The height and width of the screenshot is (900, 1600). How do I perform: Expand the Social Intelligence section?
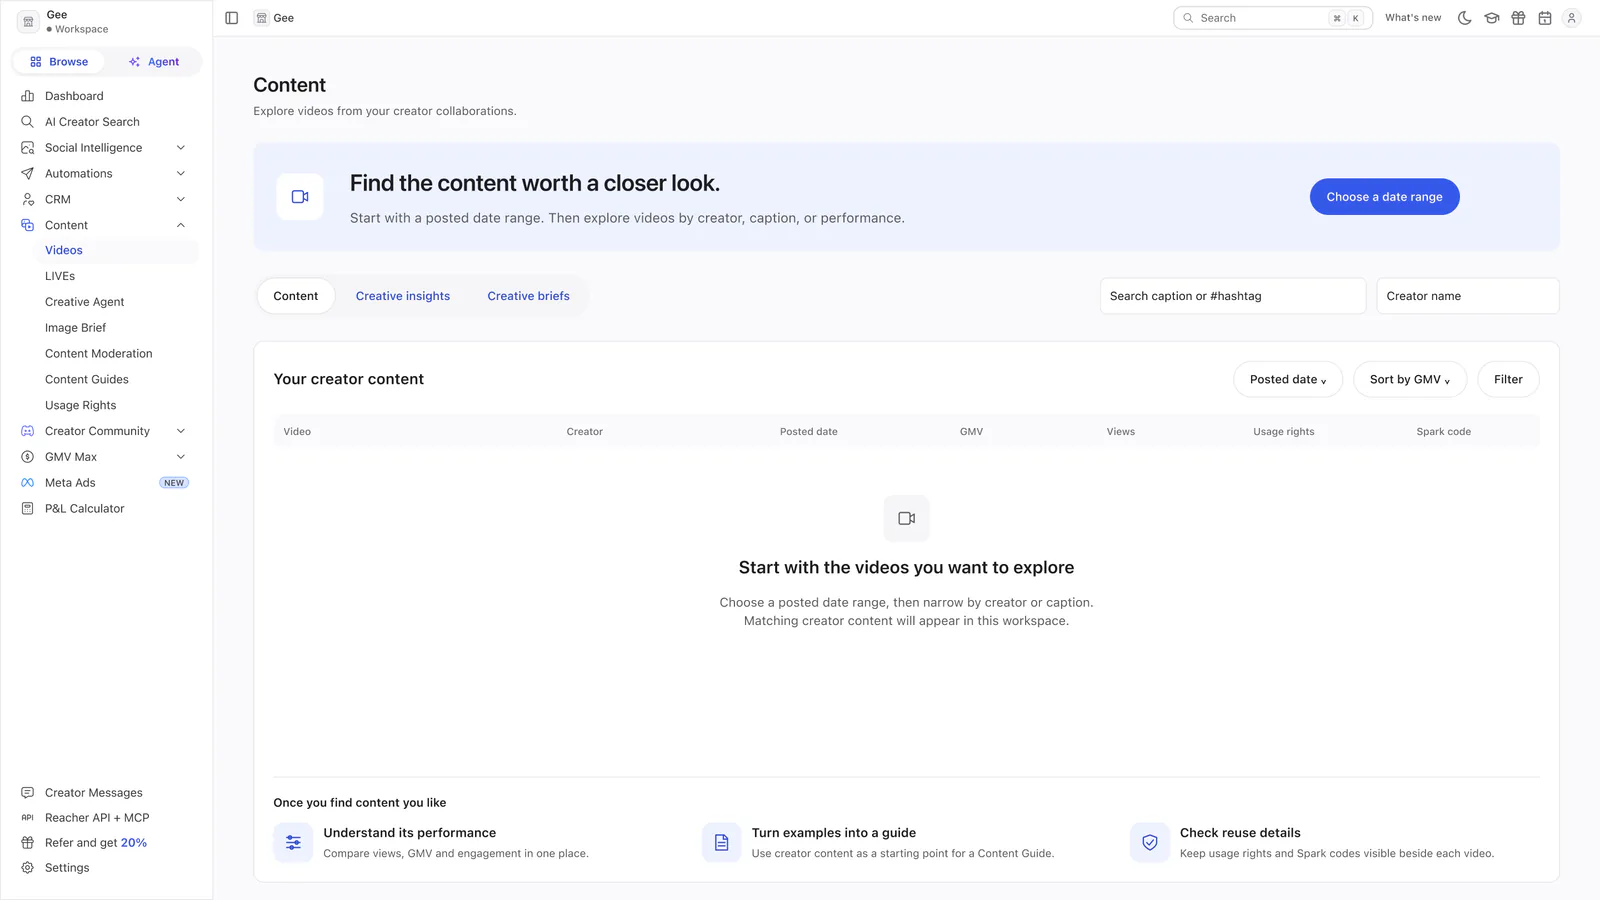click(181, 148)
